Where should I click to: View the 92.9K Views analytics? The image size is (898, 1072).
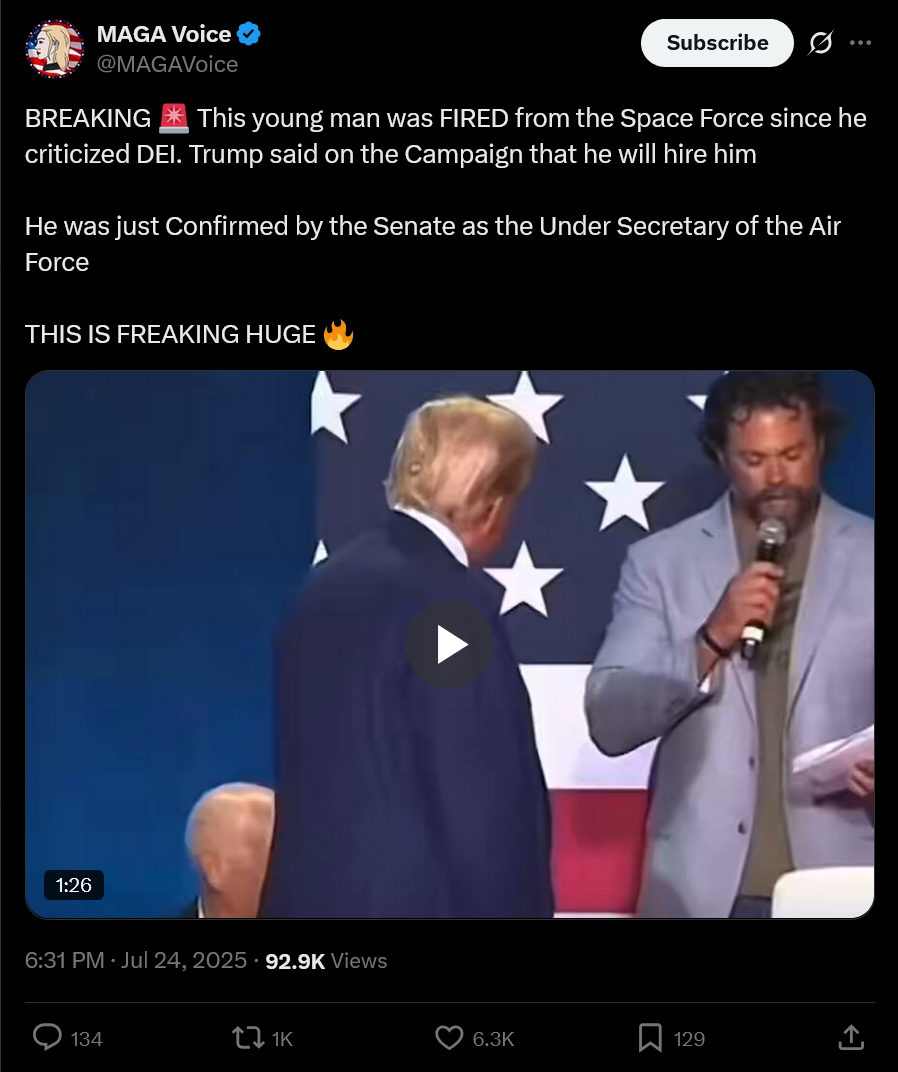pos(326,961)
